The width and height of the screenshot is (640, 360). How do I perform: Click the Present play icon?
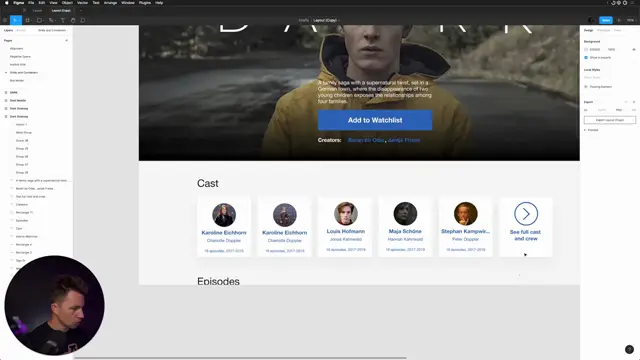click(x=619, y=20)
